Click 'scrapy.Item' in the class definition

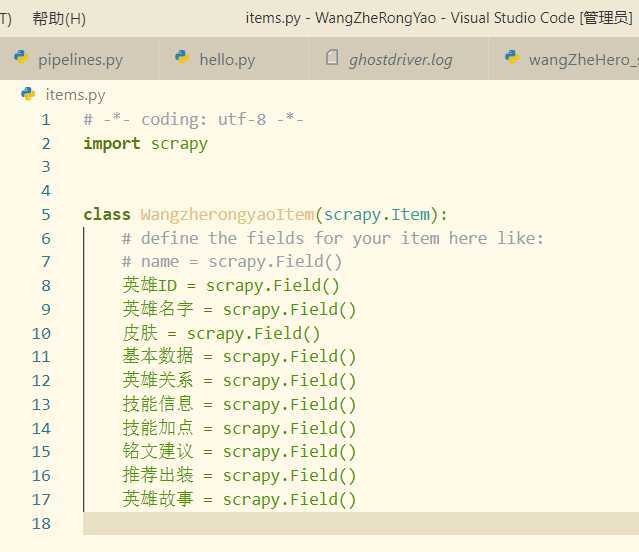[x=377, y=215]
